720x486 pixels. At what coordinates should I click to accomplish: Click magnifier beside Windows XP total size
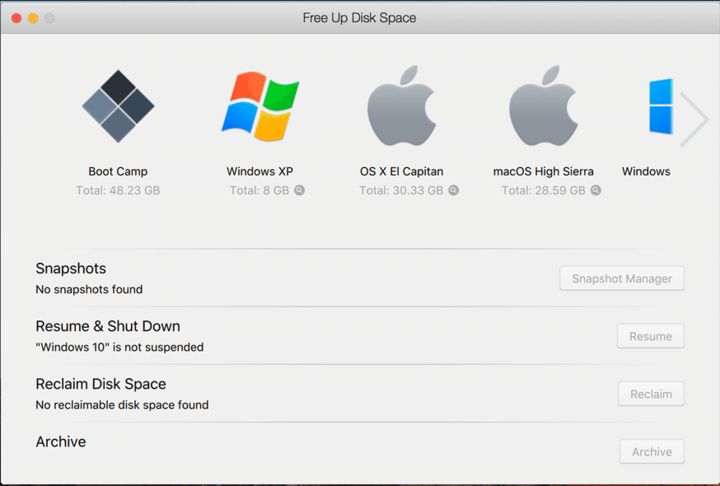(300, 190)
